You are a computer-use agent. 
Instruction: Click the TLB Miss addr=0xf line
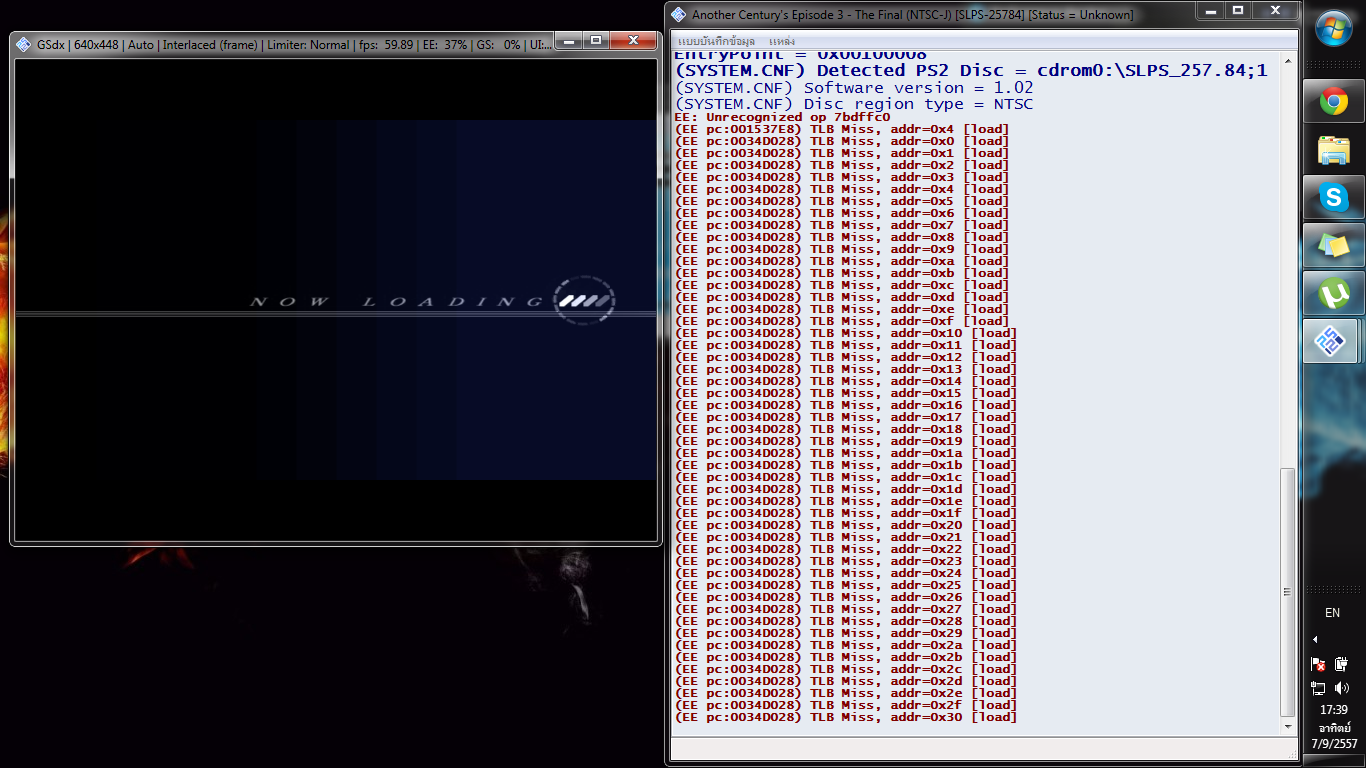coord(842,321)
